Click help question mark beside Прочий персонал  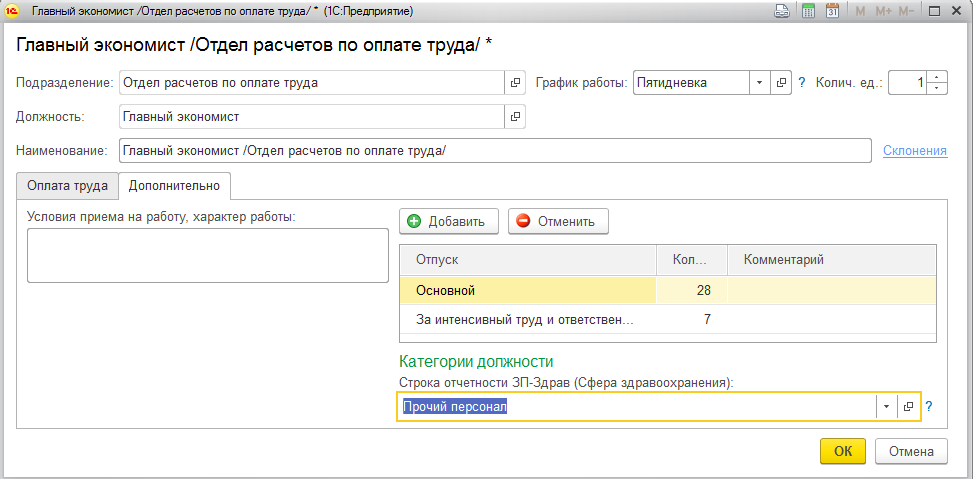click(x=929, y=406)
